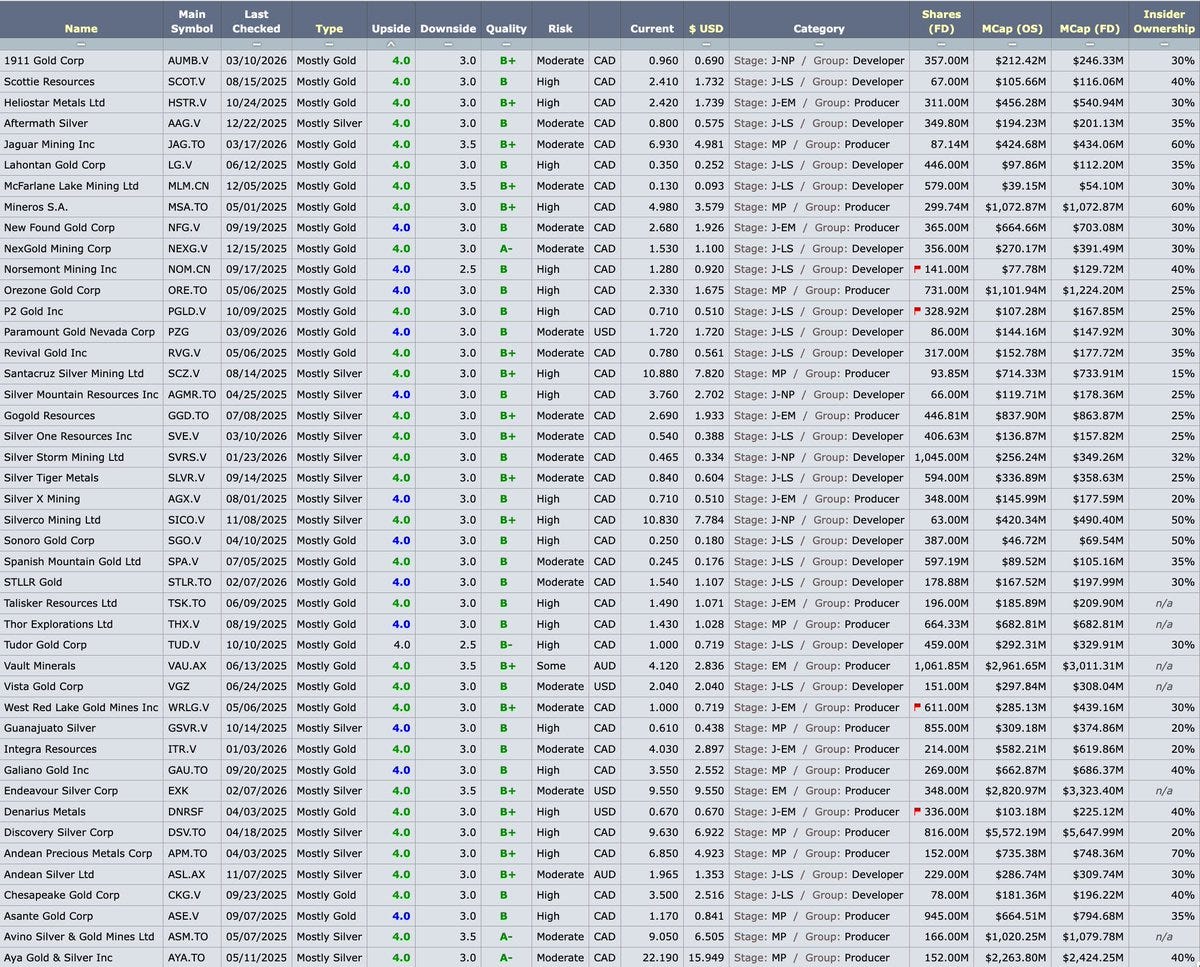
Task: Click the Talisker Resources Ltd name
Action: (60, 603)
